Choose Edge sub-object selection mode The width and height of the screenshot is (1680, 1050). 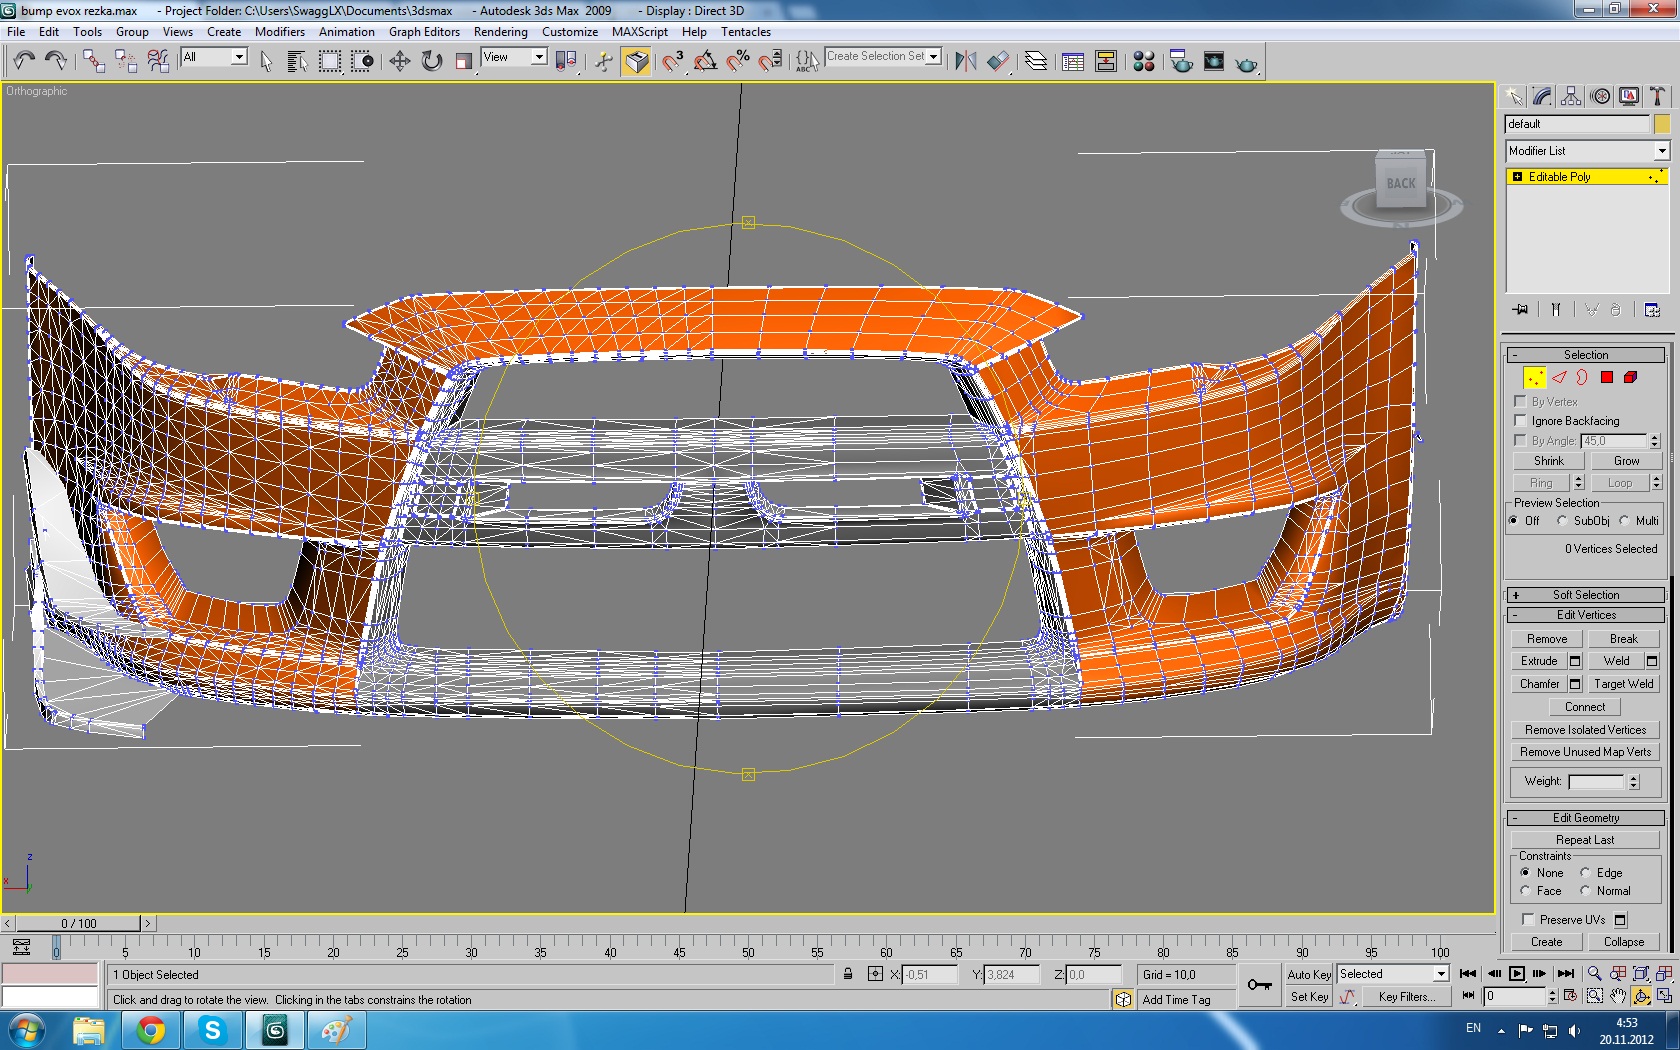[1559, 378]
